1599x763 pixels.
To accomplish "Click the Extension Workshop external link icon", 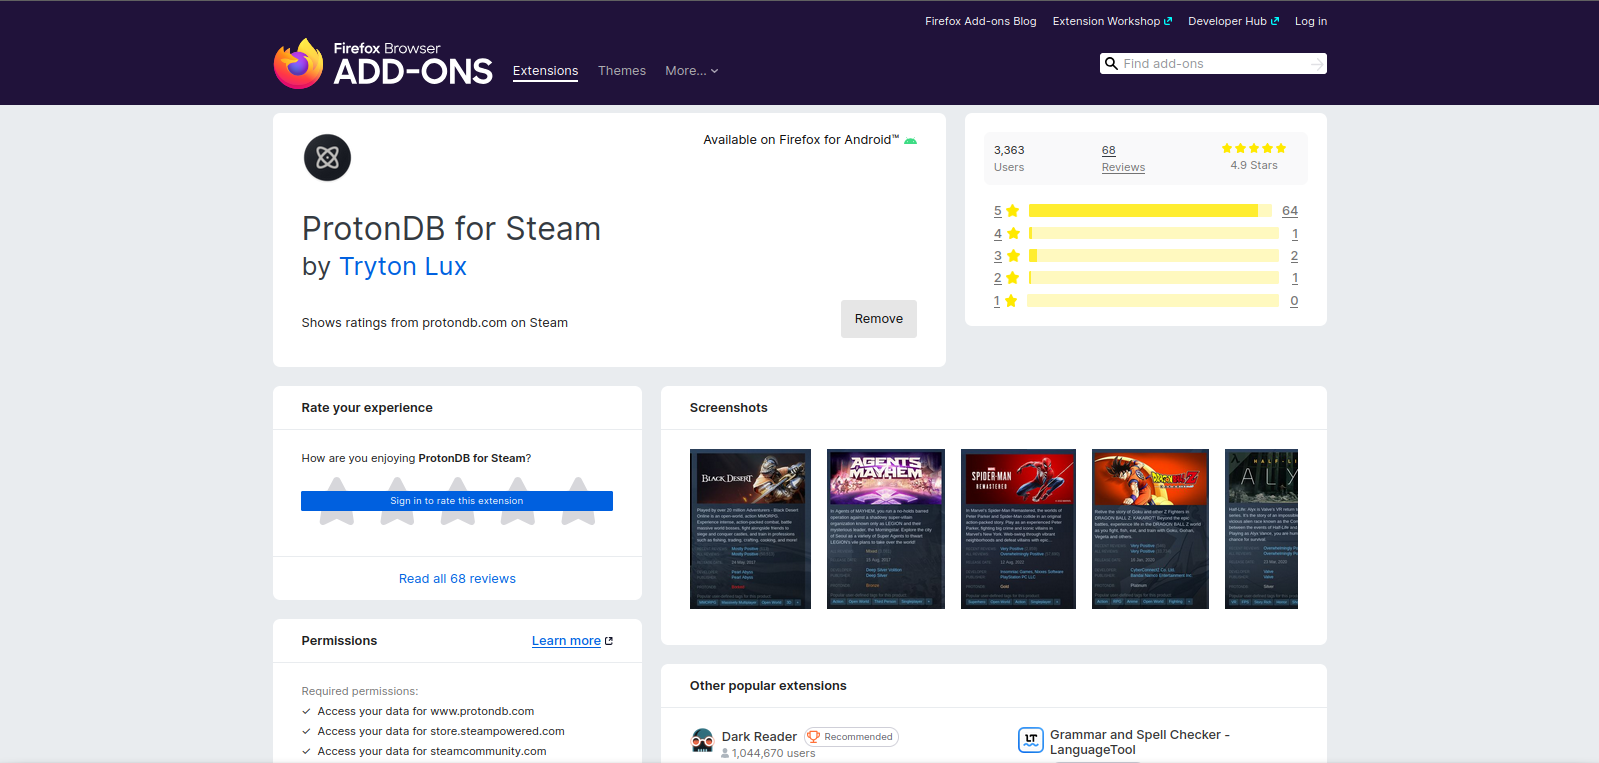I will click(x=1168, y=21).
